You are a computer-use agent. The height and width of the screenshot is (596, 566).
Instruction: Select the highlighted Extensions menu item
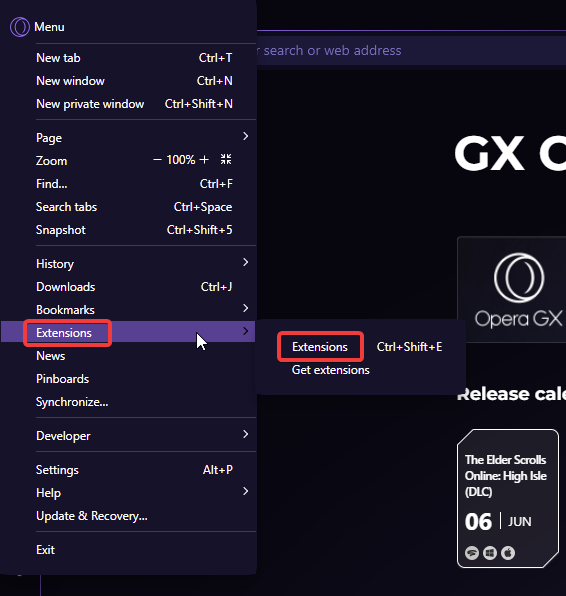point(128,332)
